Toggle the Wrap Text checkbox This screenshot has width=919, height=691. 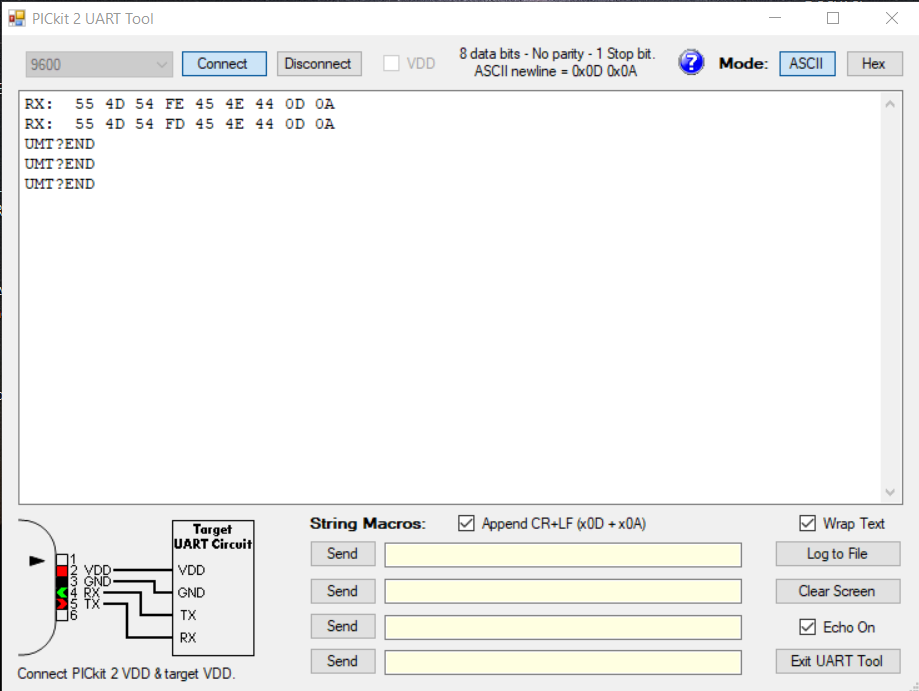807,523
